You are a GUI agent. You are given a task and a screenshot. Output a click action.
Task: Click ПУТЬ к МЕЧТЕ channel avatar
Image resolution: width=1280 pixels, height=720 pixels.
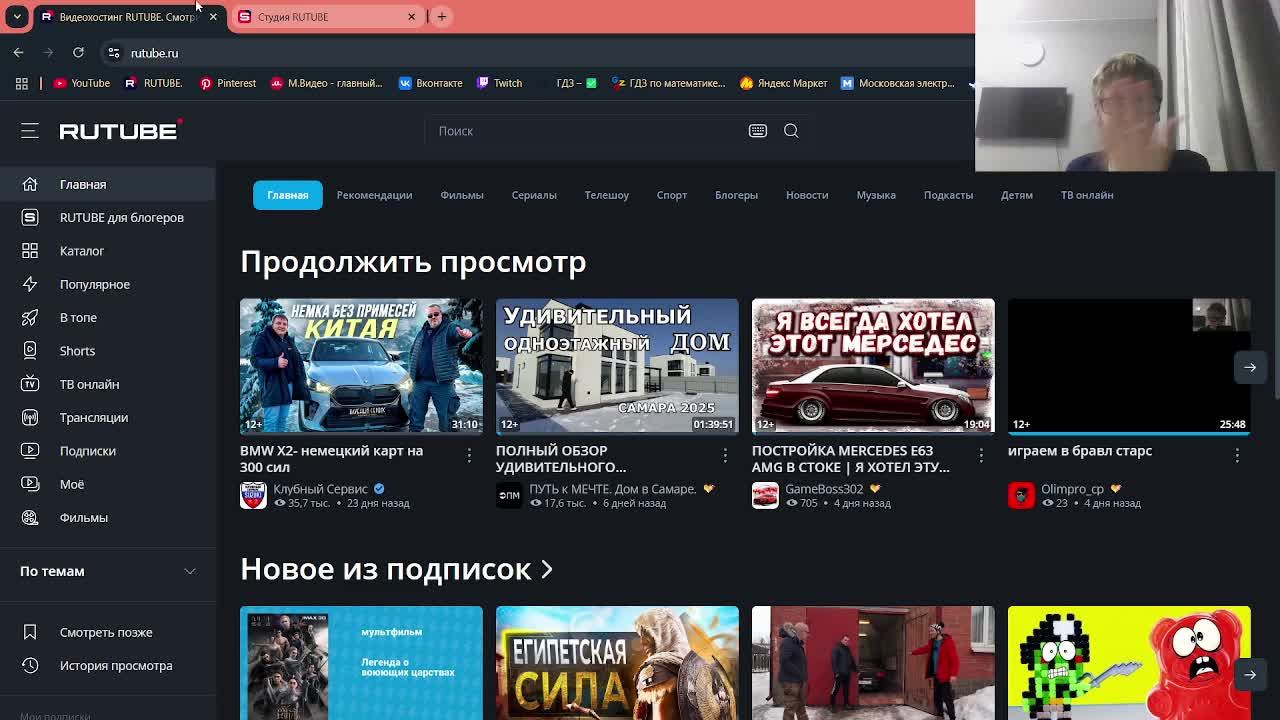coord(509,495)
